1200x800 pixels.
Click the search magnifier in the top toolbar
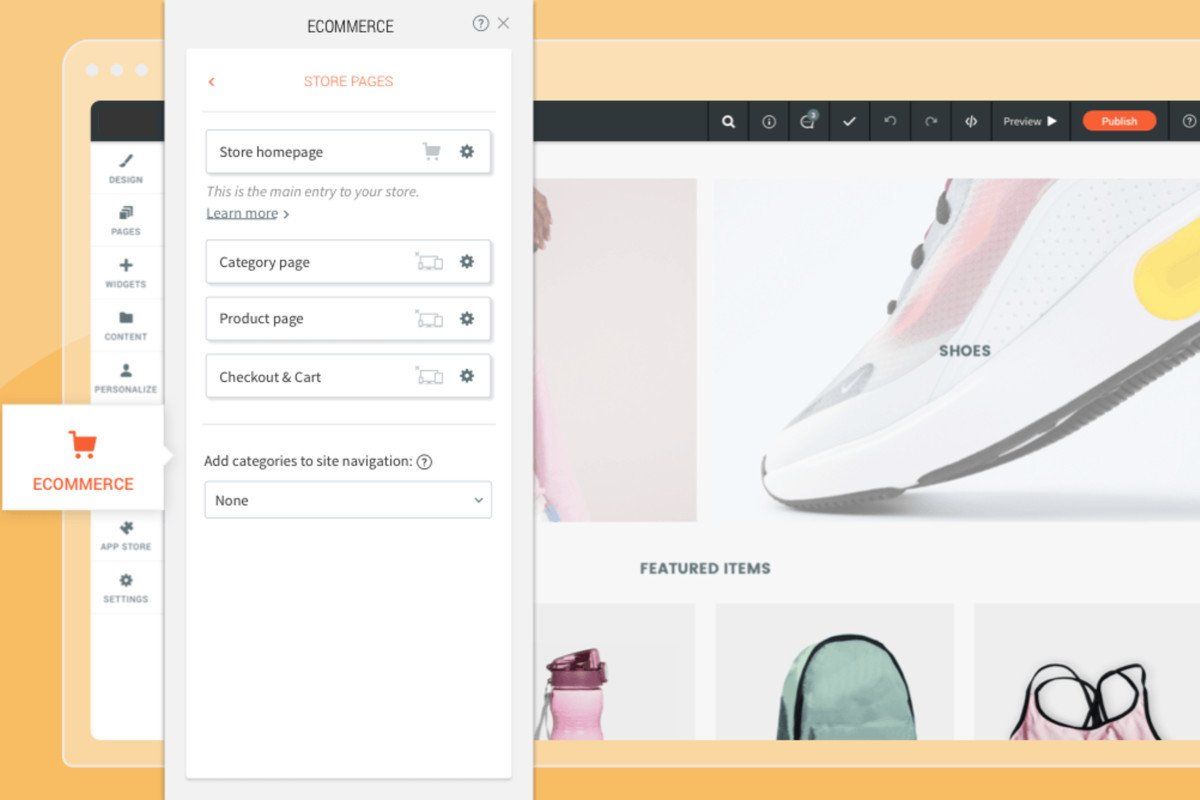coord(729,121)
